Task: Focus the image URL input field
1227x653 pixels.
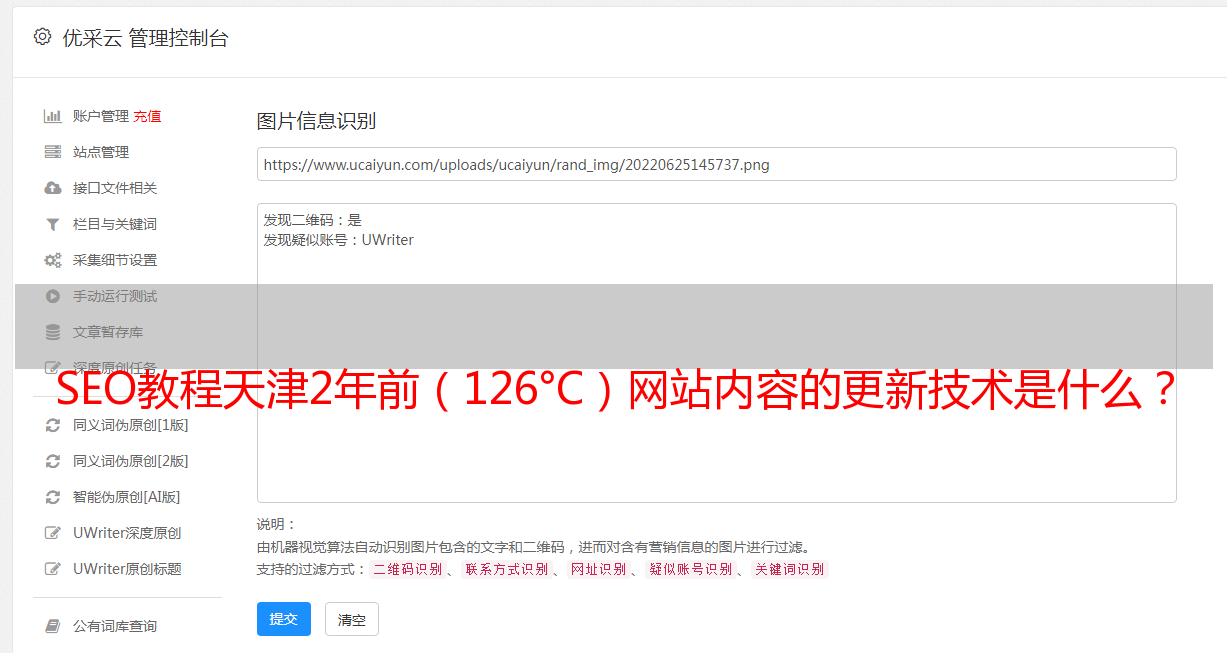Action: point(716,164)
